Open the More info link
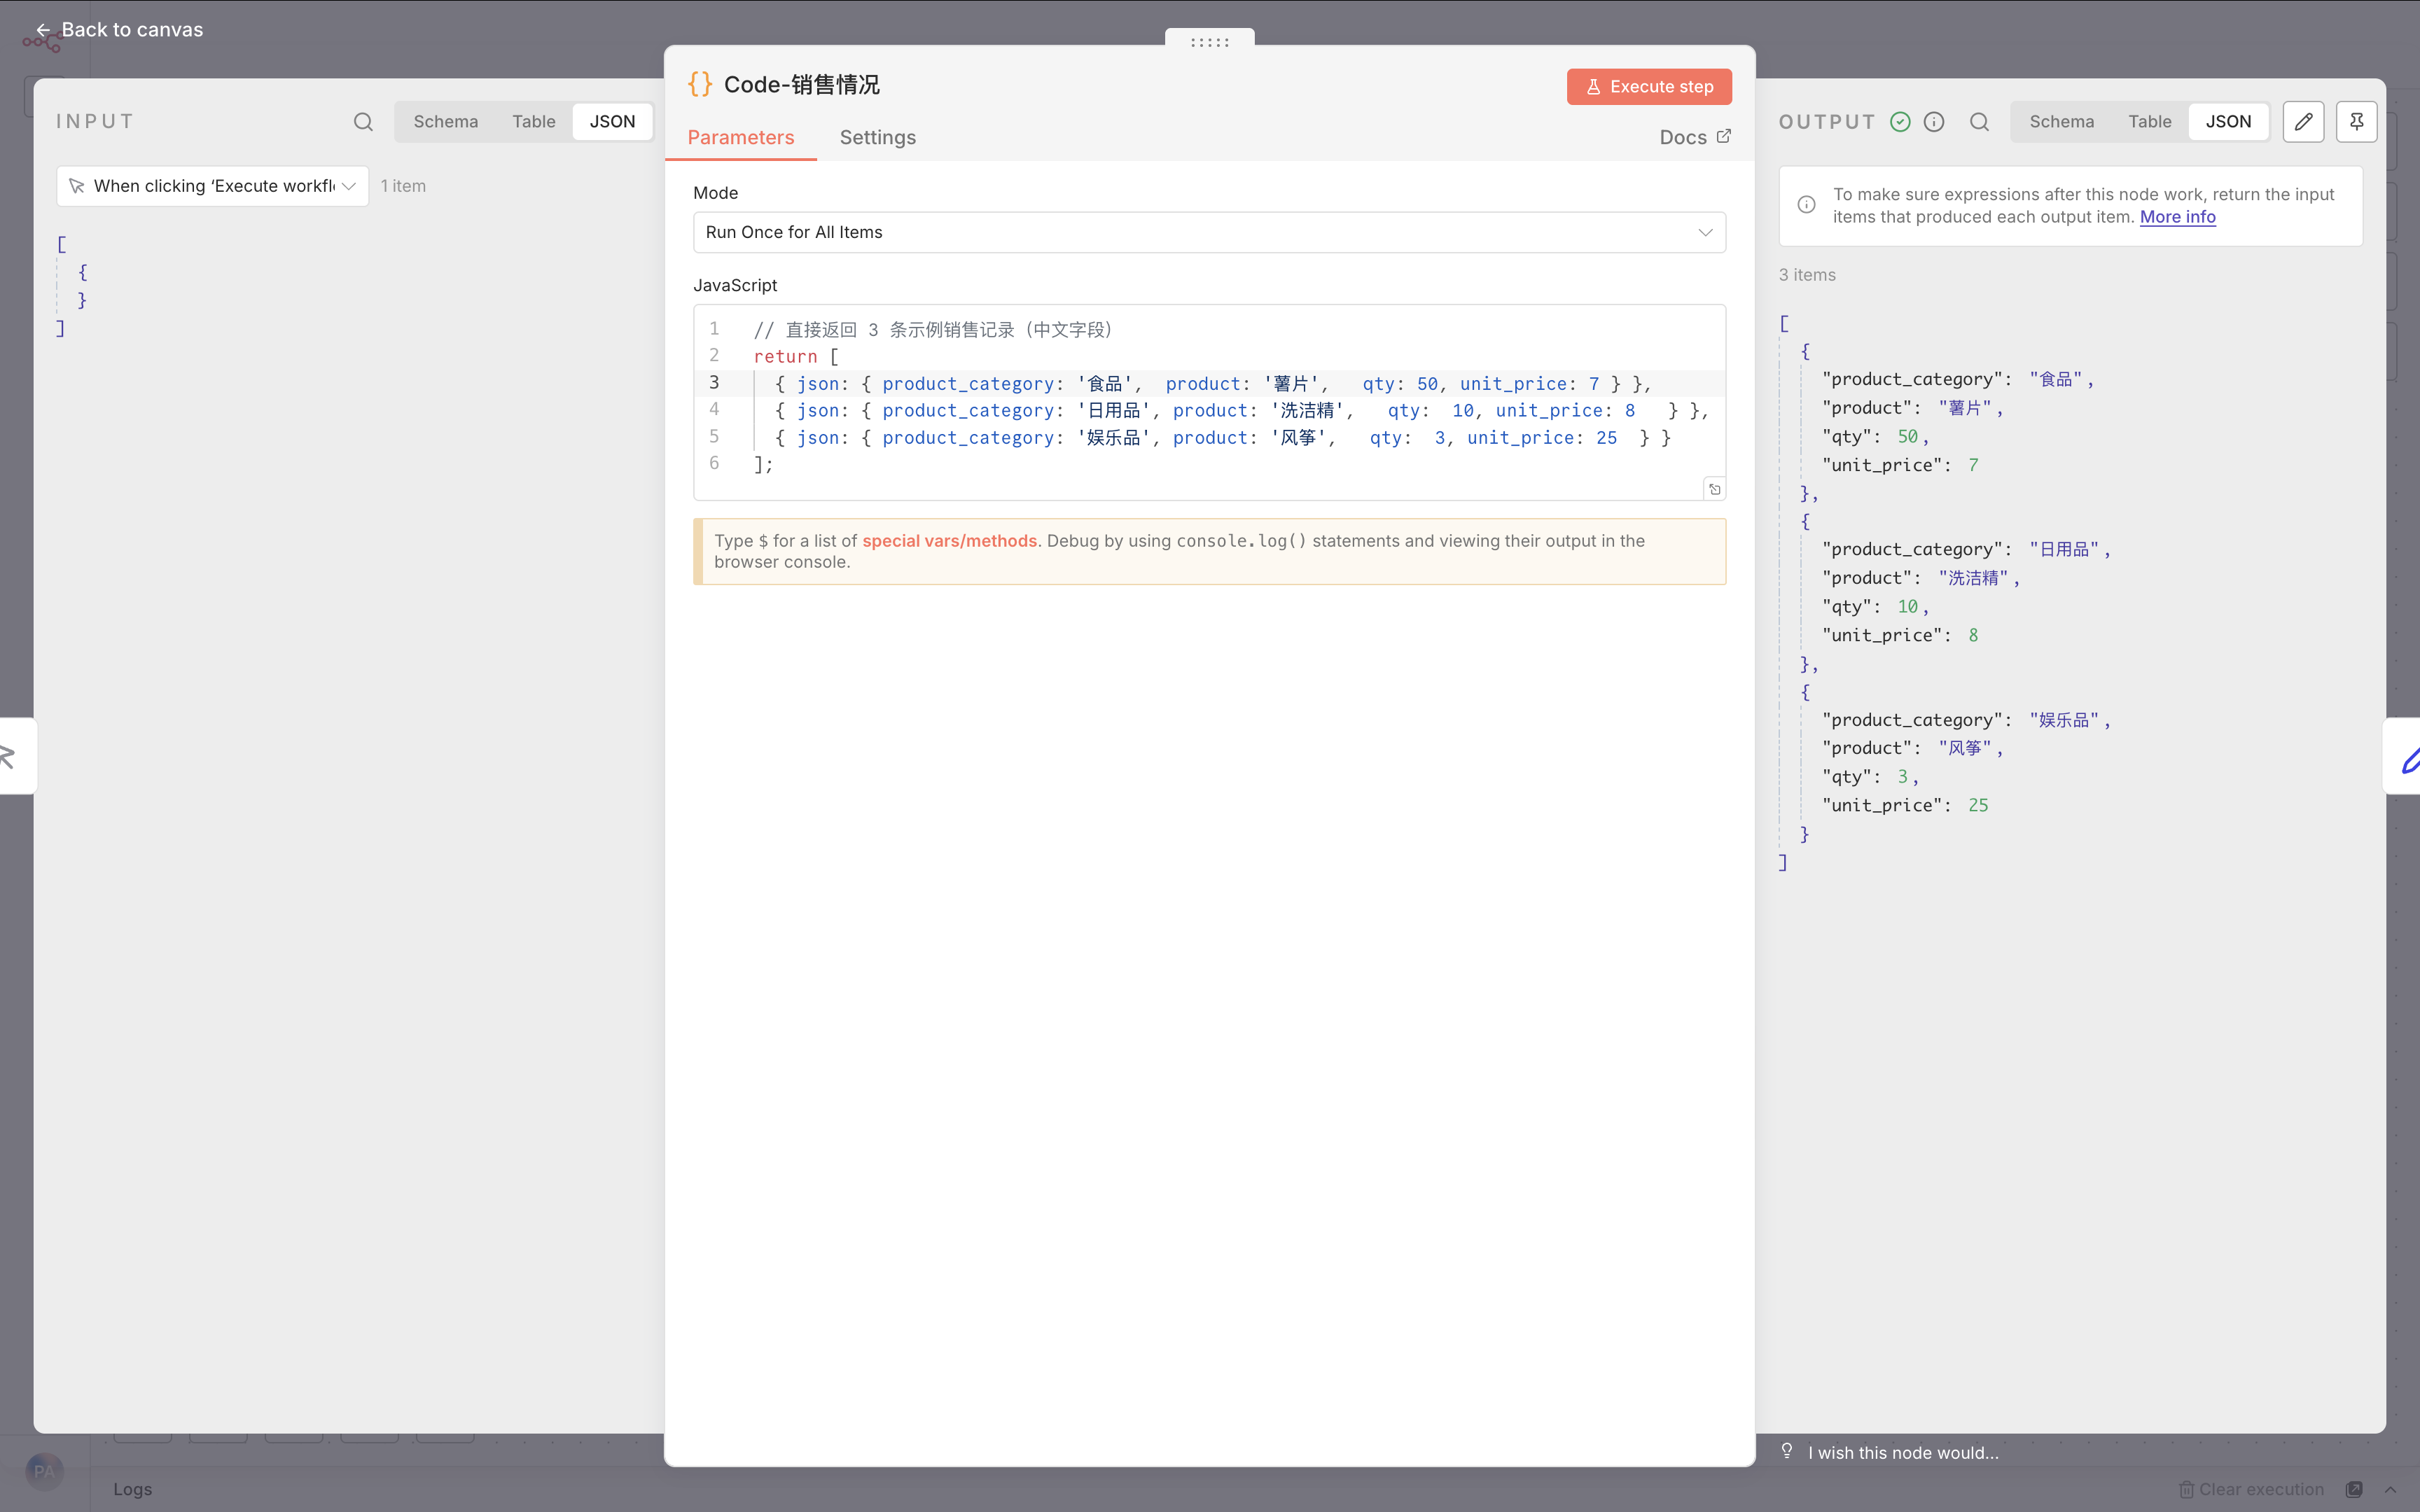Screen dimensions: 2420x1512 [x=2177, y=217]
